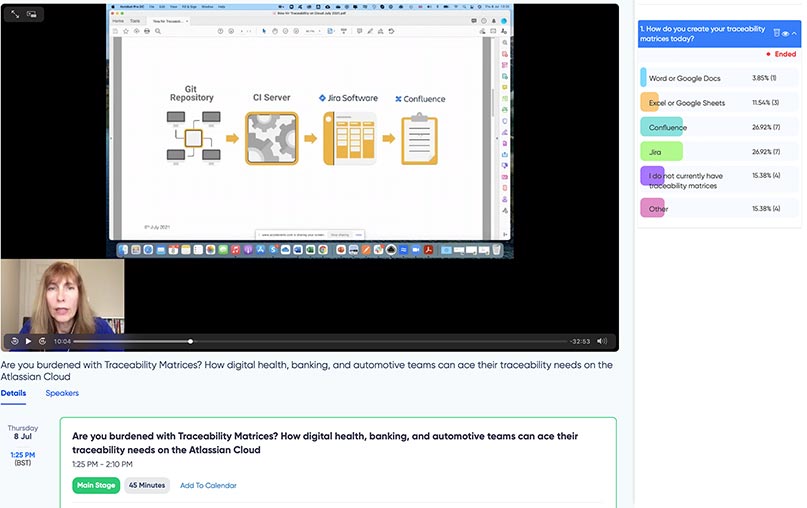
Task: Click the session title in the details card
Action: pyautogui.click(x=325, y=443)
